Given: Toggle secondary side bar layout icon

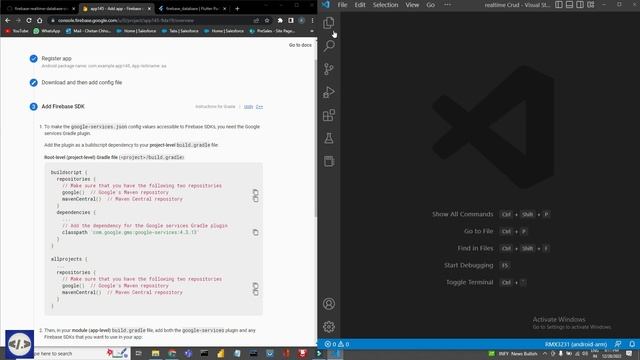Looking at the screenshot, I should (580, 5).
